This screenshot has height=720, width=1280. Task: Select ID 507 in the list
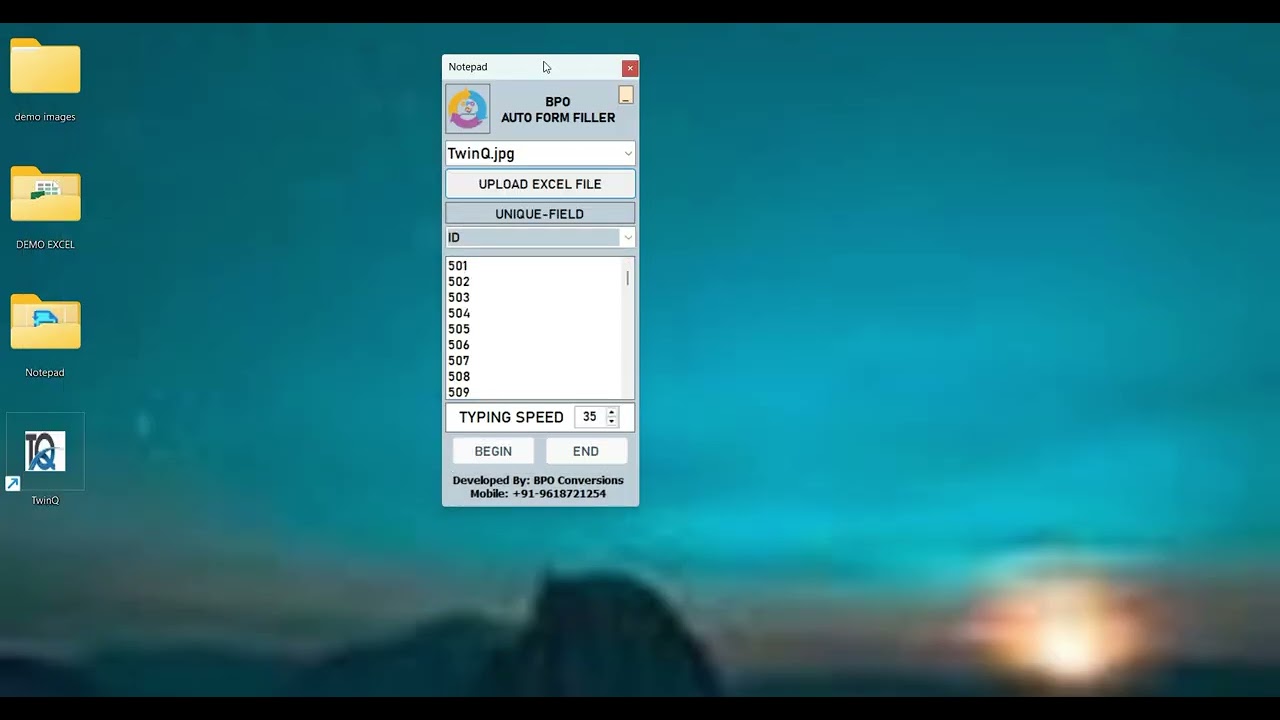point(535,361)
